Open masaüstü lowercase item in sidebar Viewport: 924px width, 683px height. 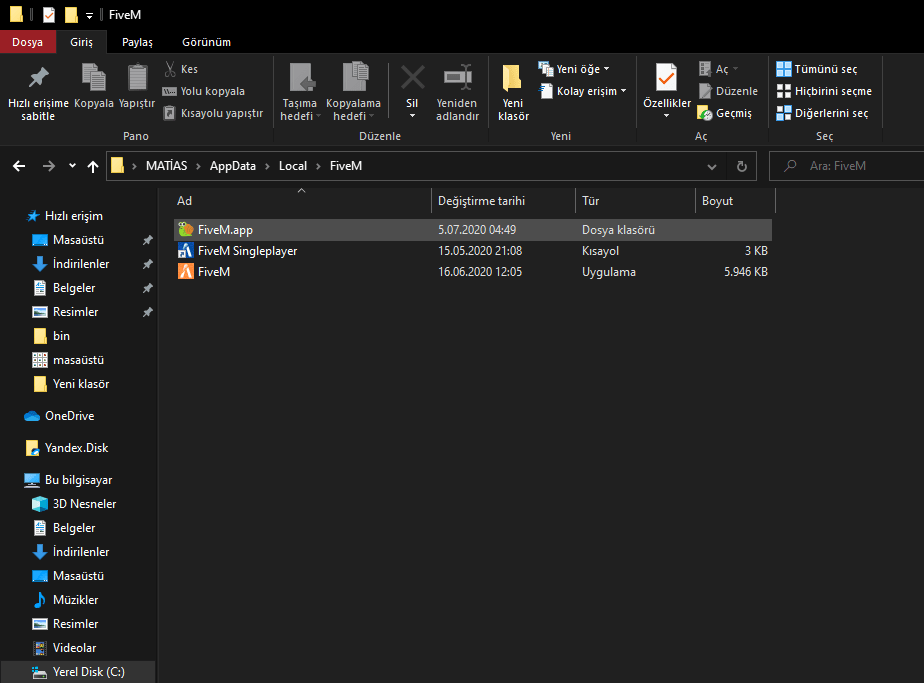tap(68, 360)
